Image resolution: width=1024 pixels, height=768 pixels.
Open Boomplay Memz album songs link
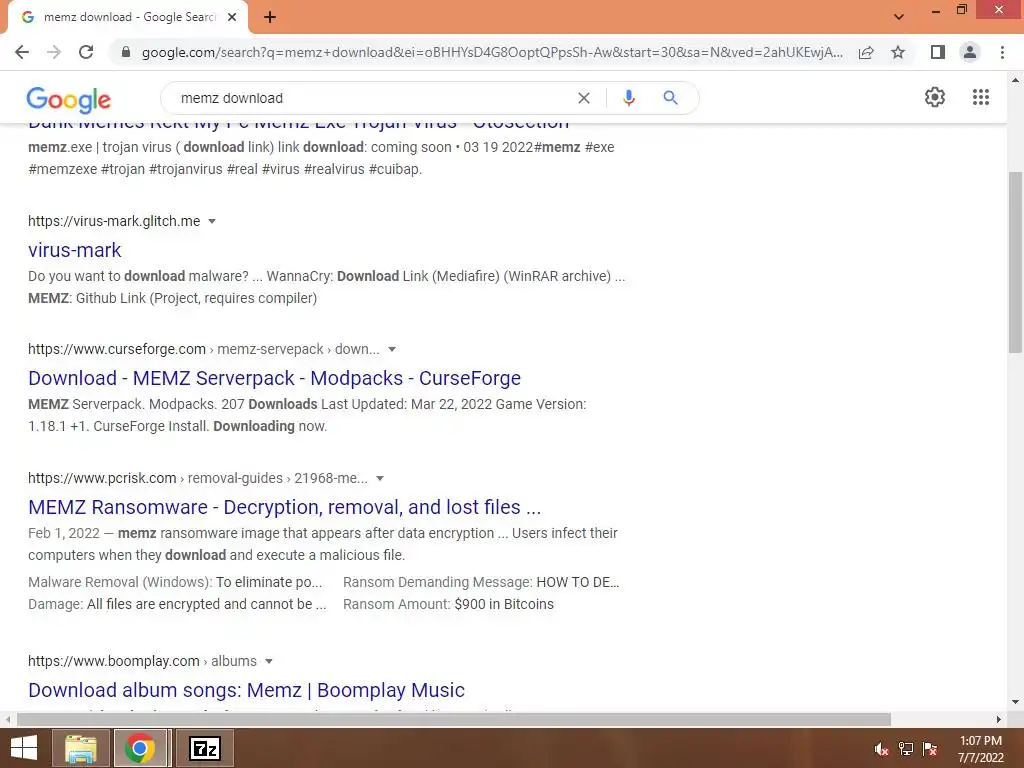click(x=246, y=690)
